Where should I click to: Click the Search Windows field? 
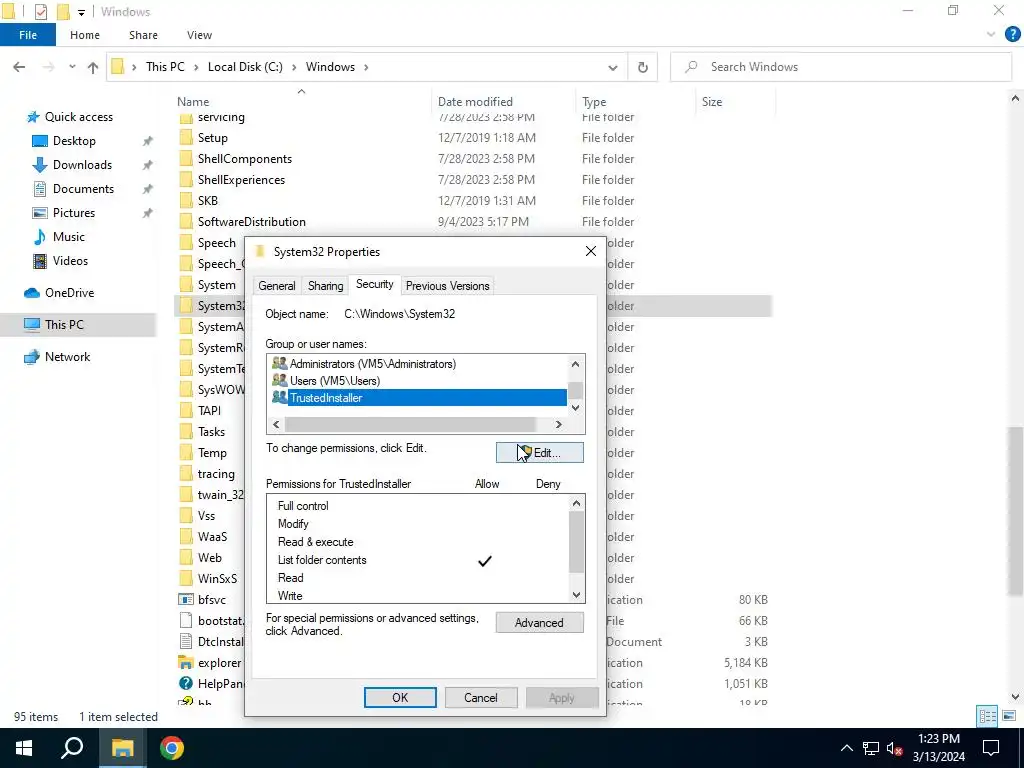click(x=841, y=67)
